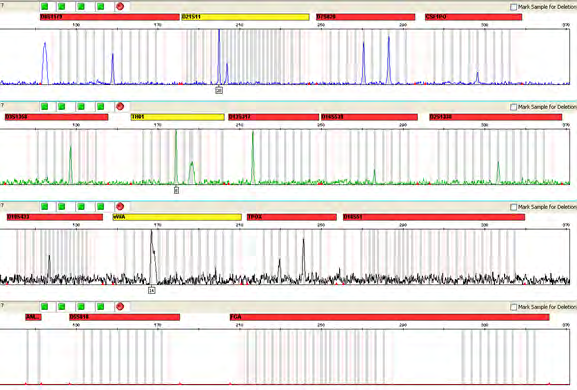
Task: Select the D18S51 marker bar
Action: pos(434,217)
